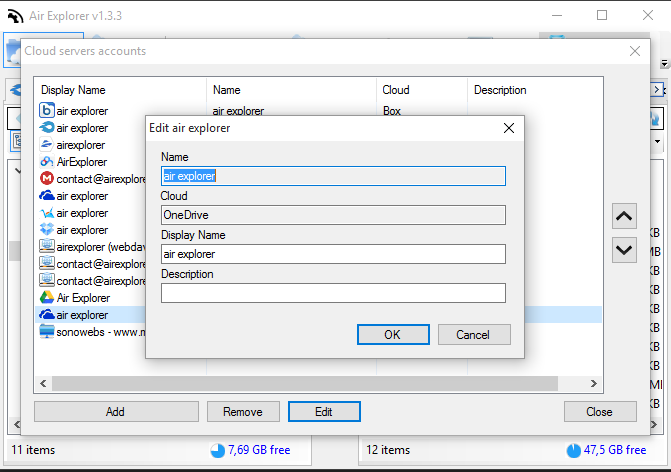
Task: Click the 7,69 GB free pie chart icon
Action: point(217,450)
